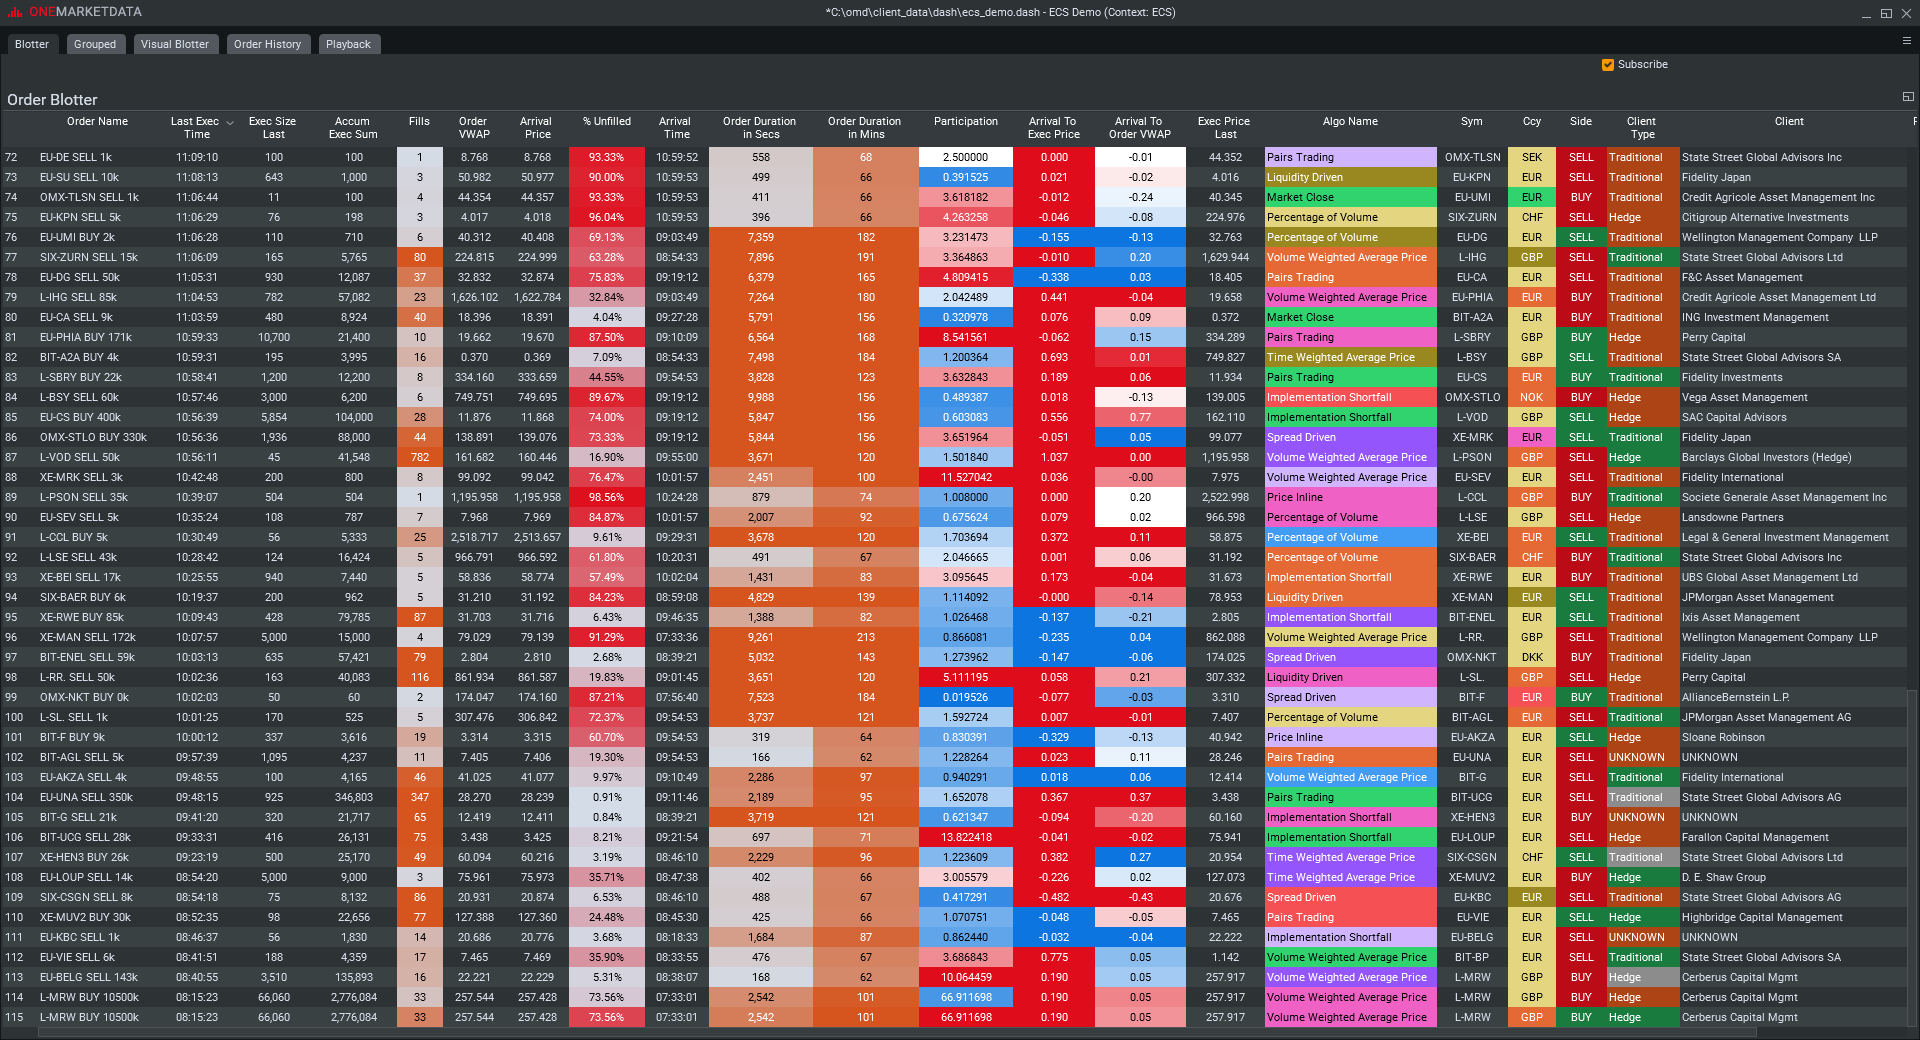Click client F&C Asset Management

(x=1742, y=278)
